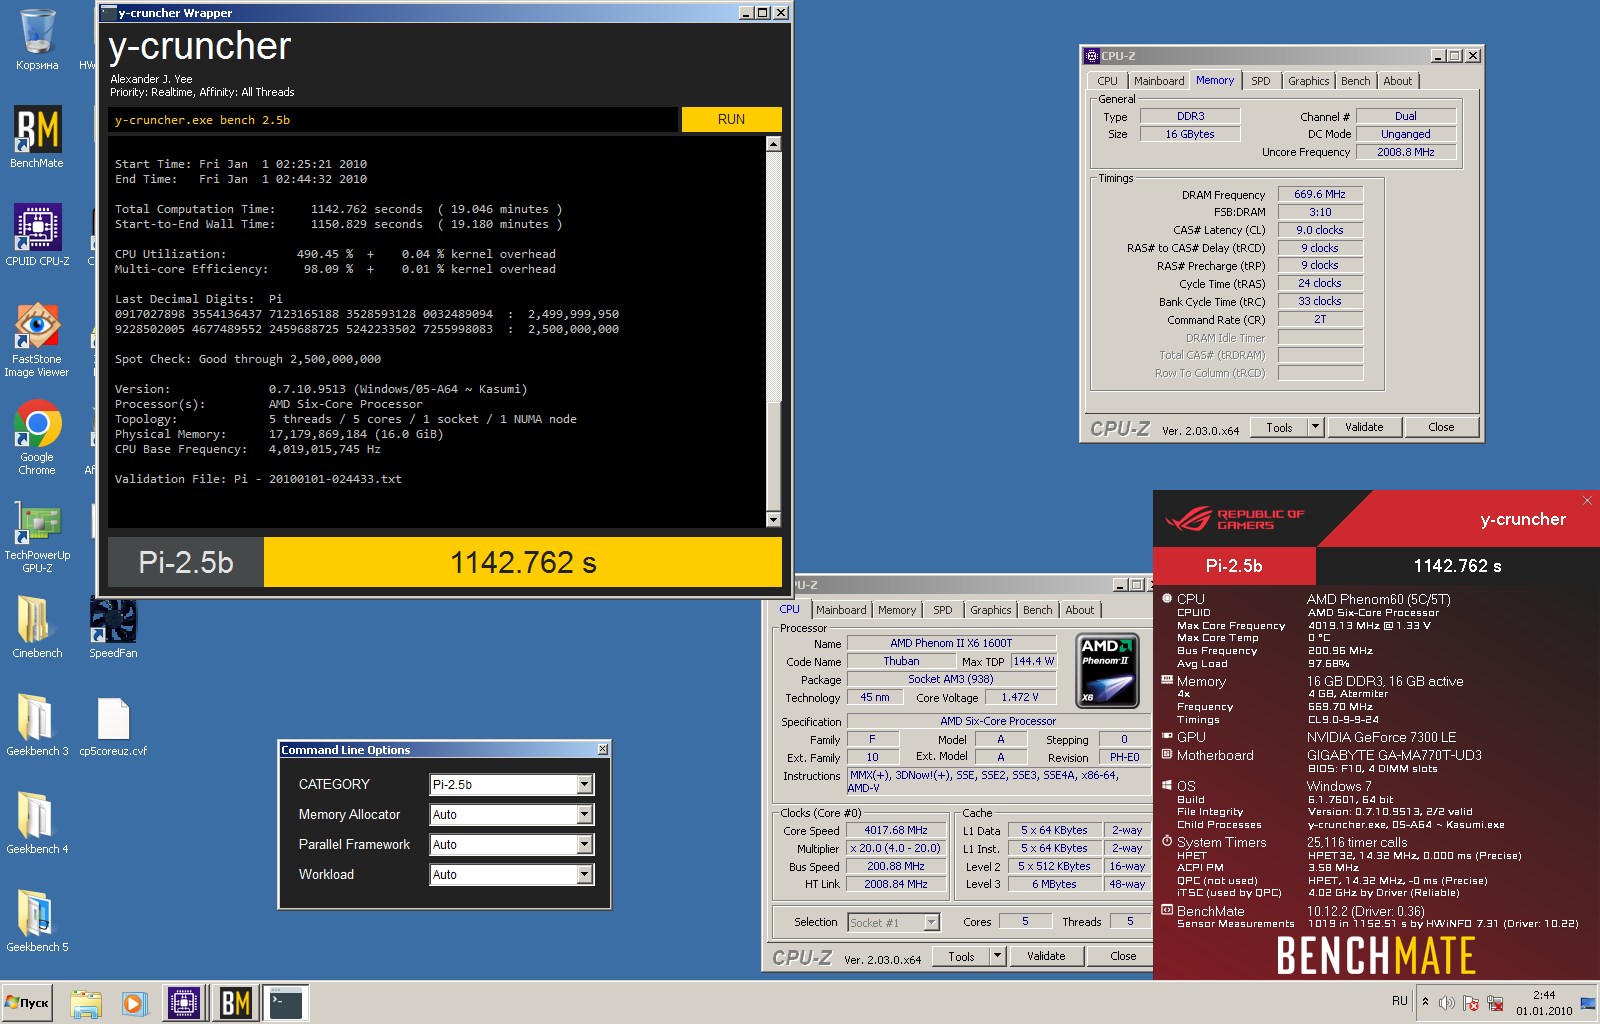
Task: Open Graphics tab in top CPU-Z window
Action: pos(1308,81)
